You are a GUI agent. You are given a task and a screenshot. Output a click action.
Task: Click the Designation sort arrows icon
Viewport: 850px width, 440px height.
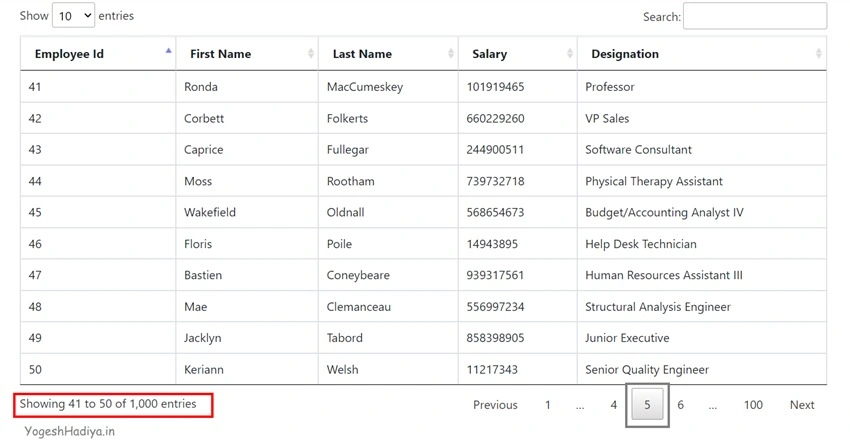tap(819, 53)
